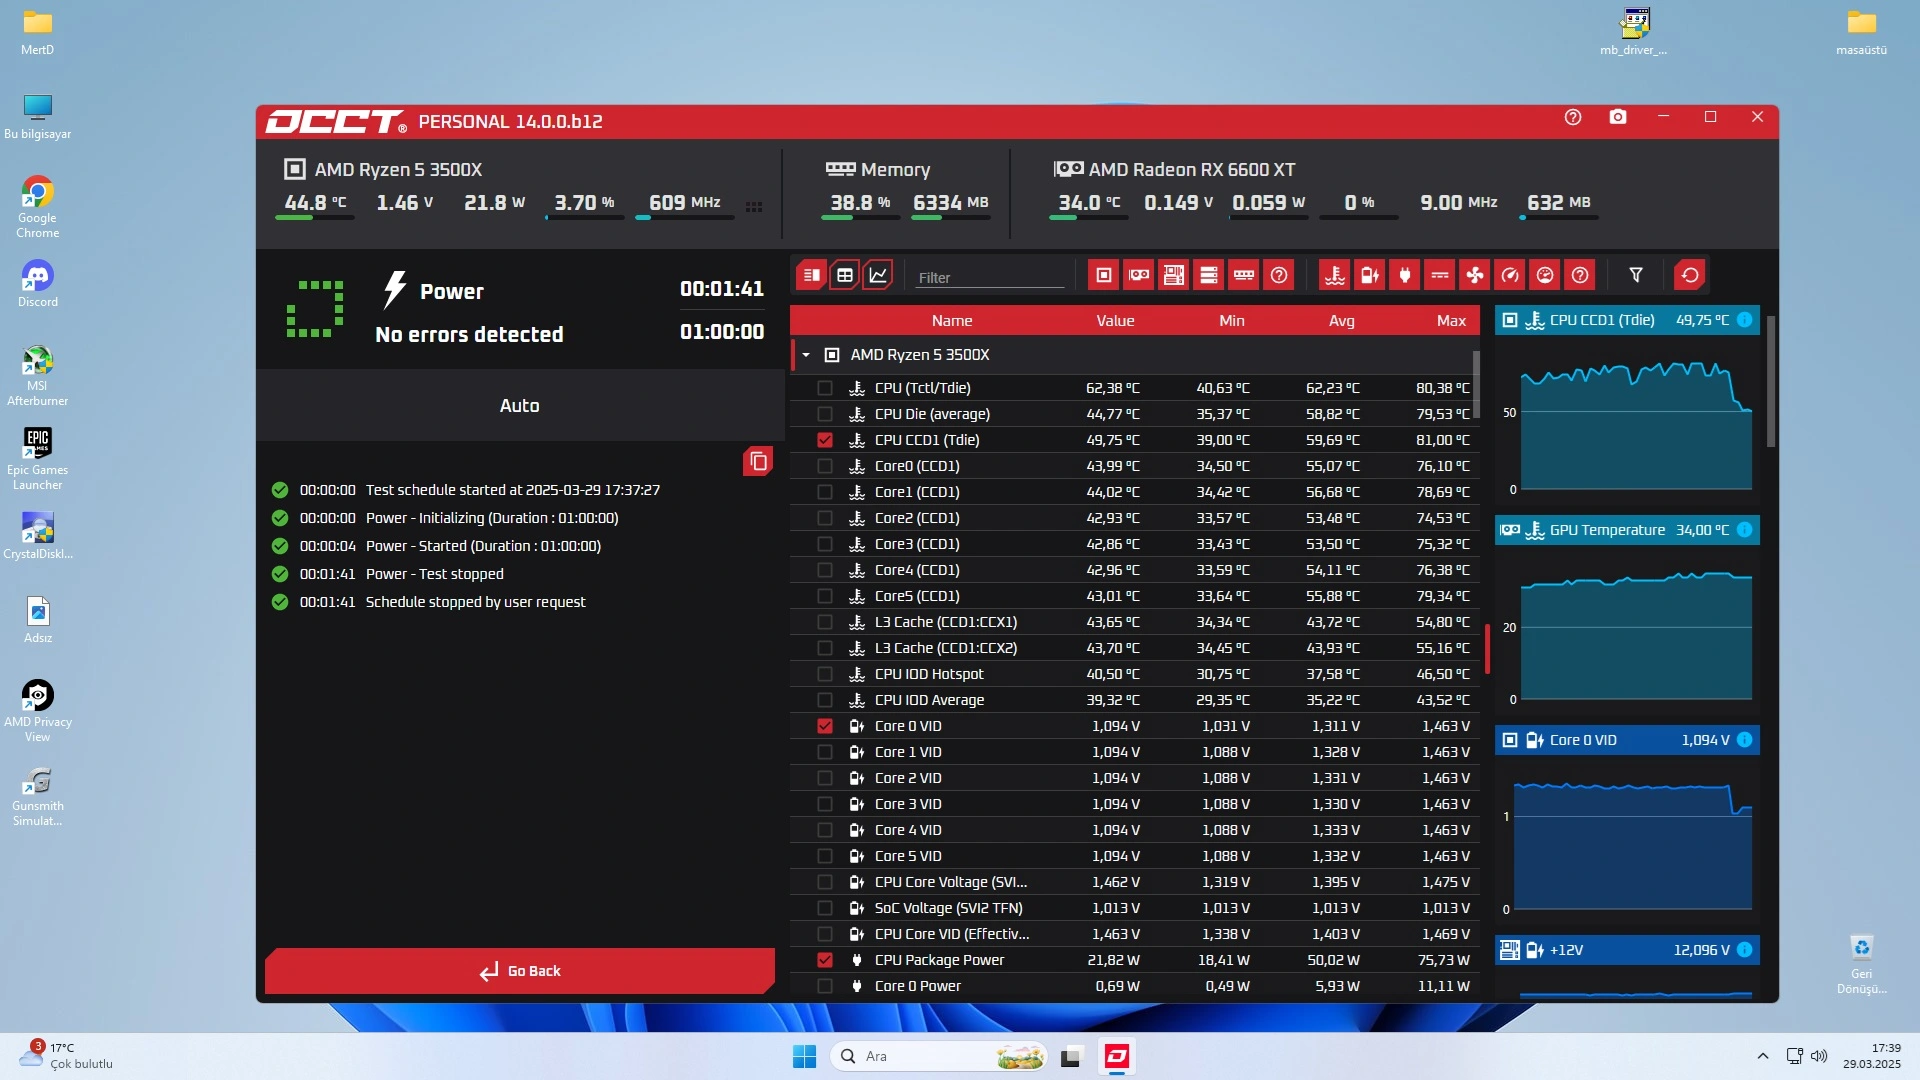
Task: Sort table by the Value column header
Action: click(1115, 321)
